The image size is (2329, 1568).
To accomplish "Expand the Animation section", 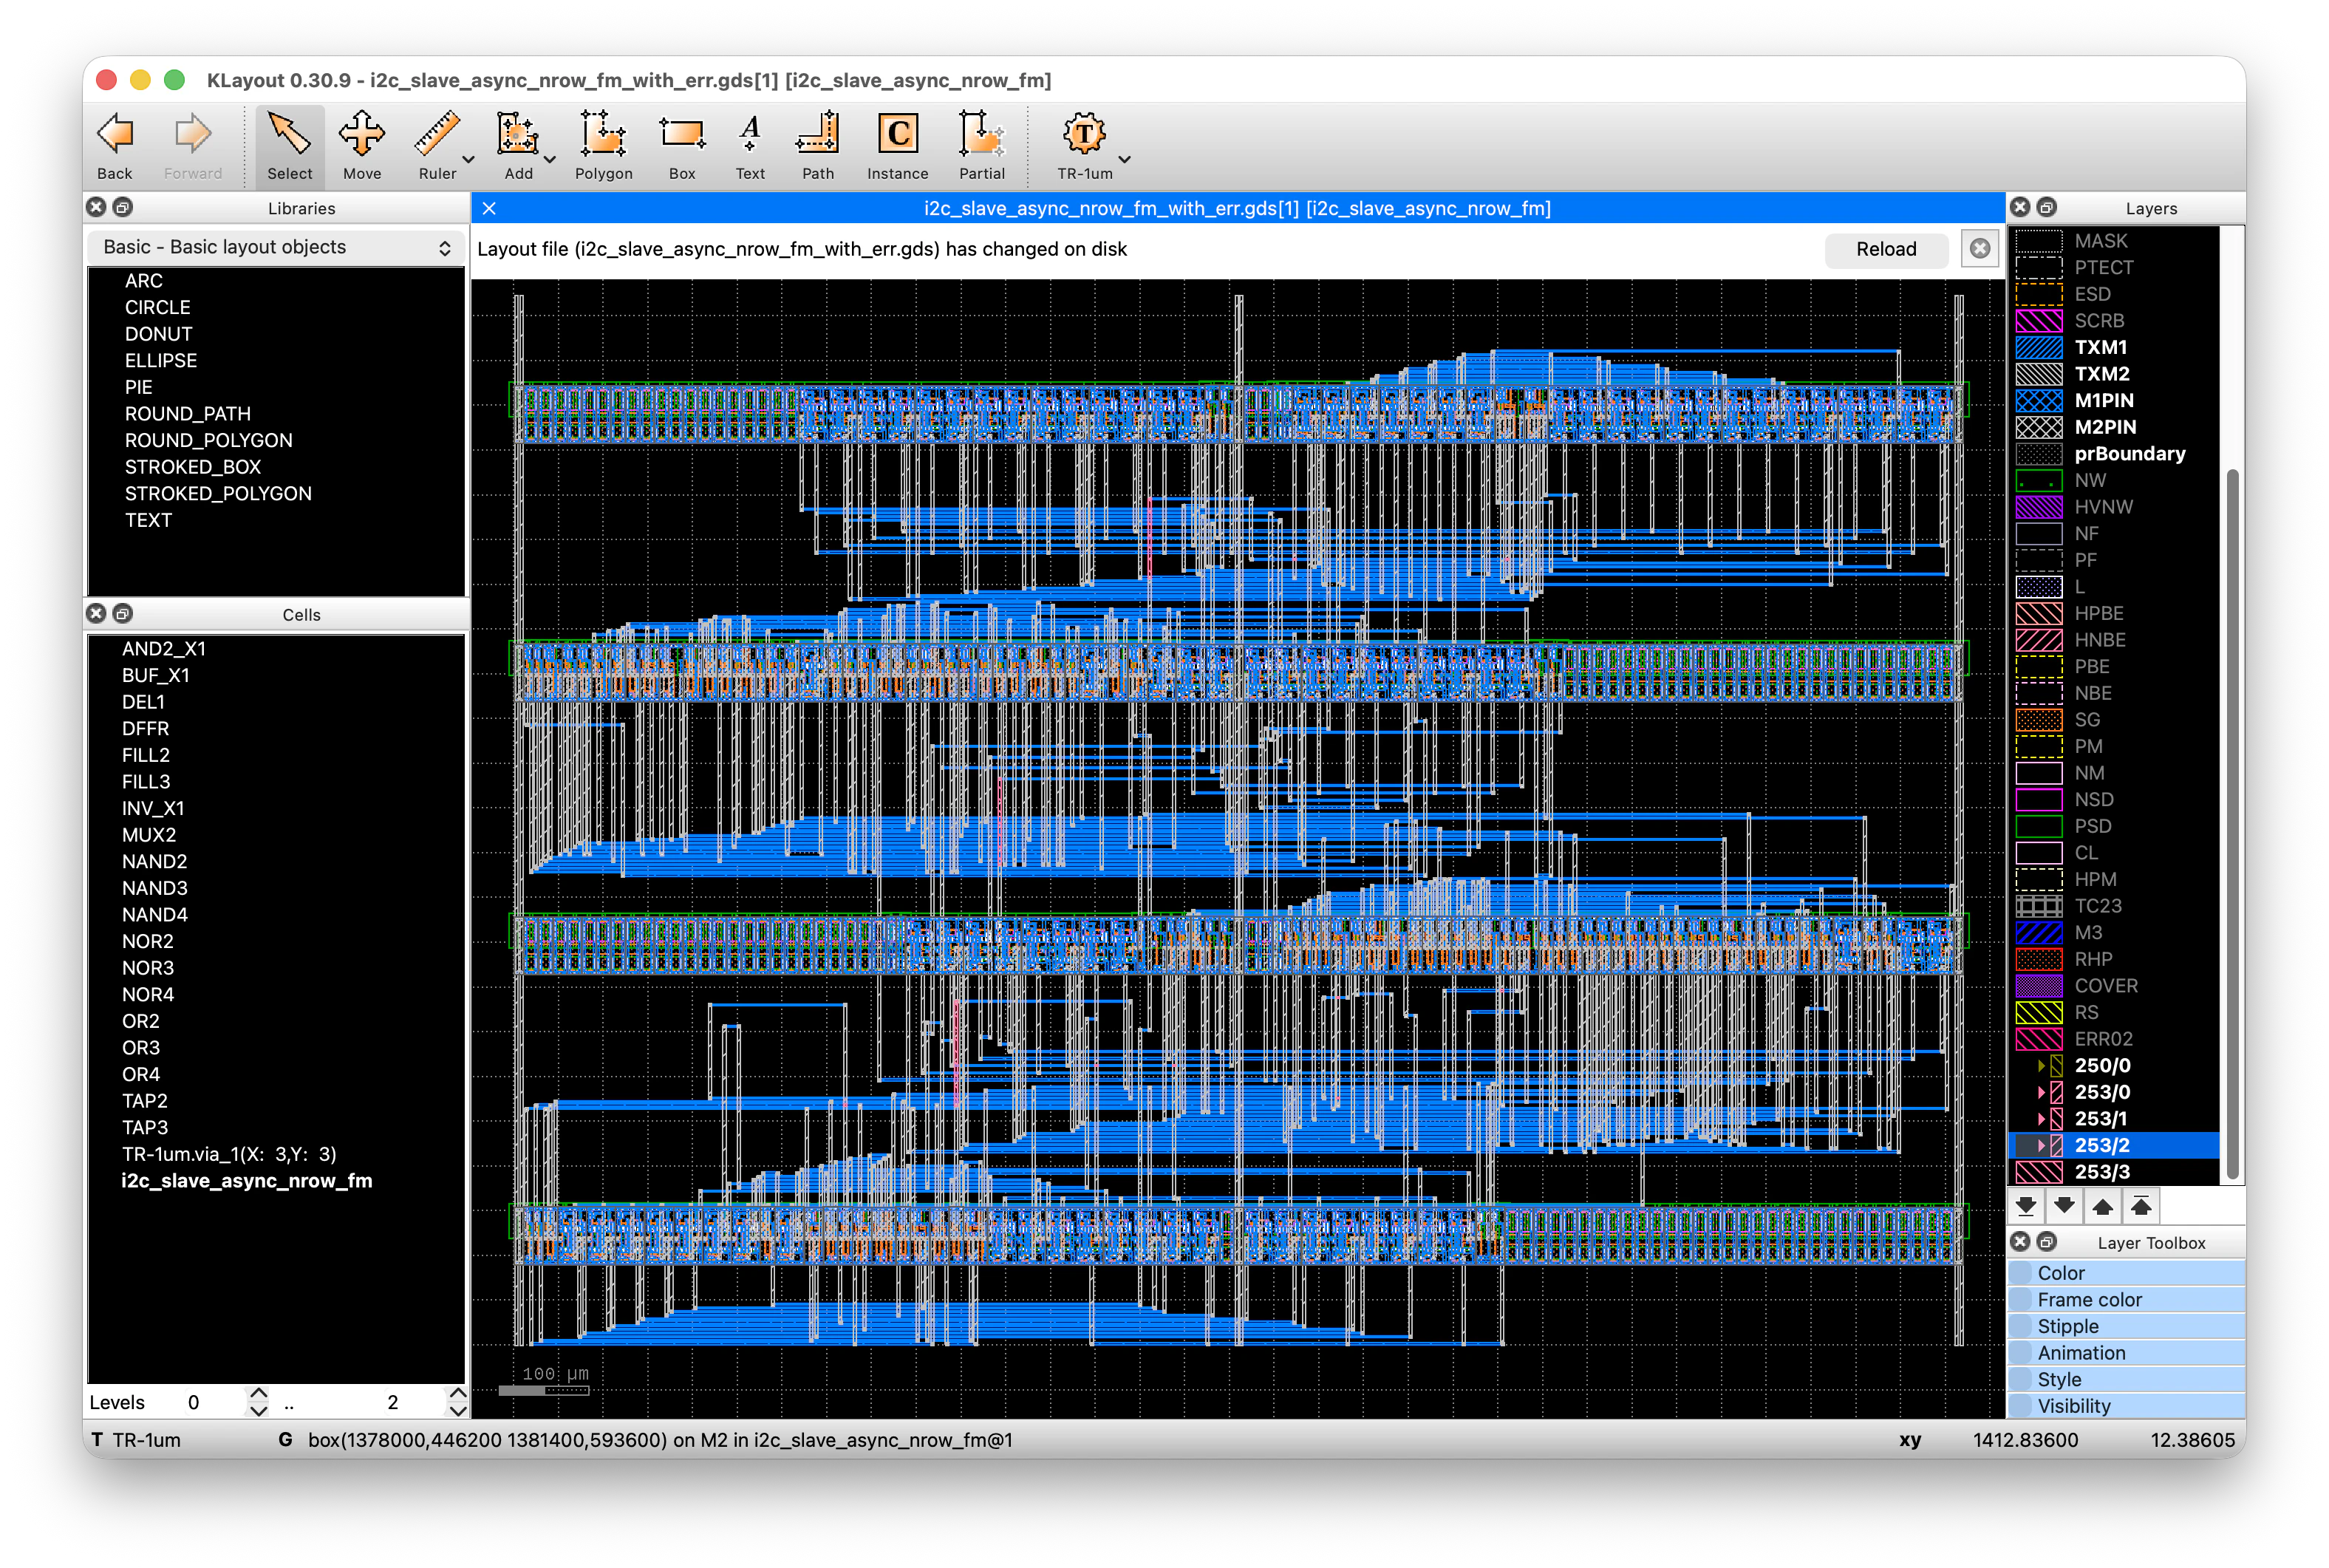I will pyautogui.click(x=2126, y=1352).
